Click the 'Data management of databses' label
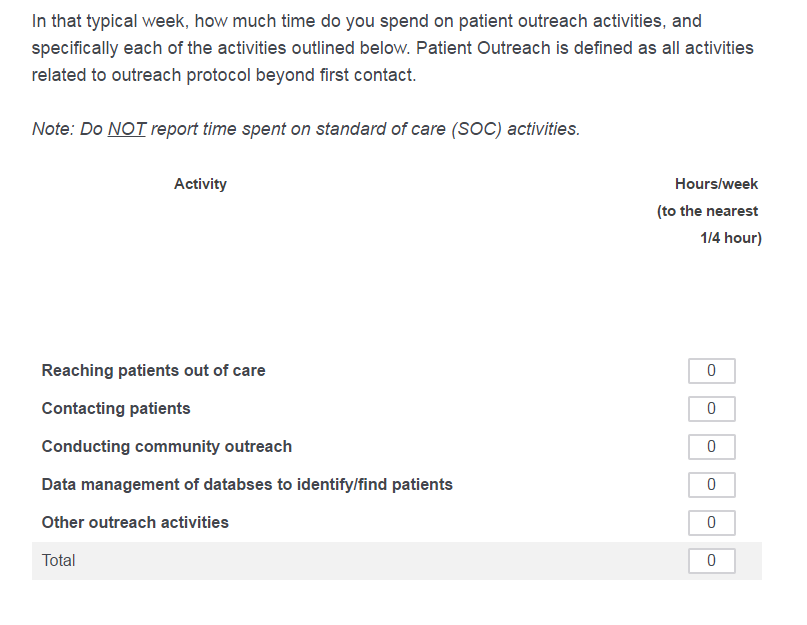The image size is (807, 625). pyautogui.click(x=247, y=485)
